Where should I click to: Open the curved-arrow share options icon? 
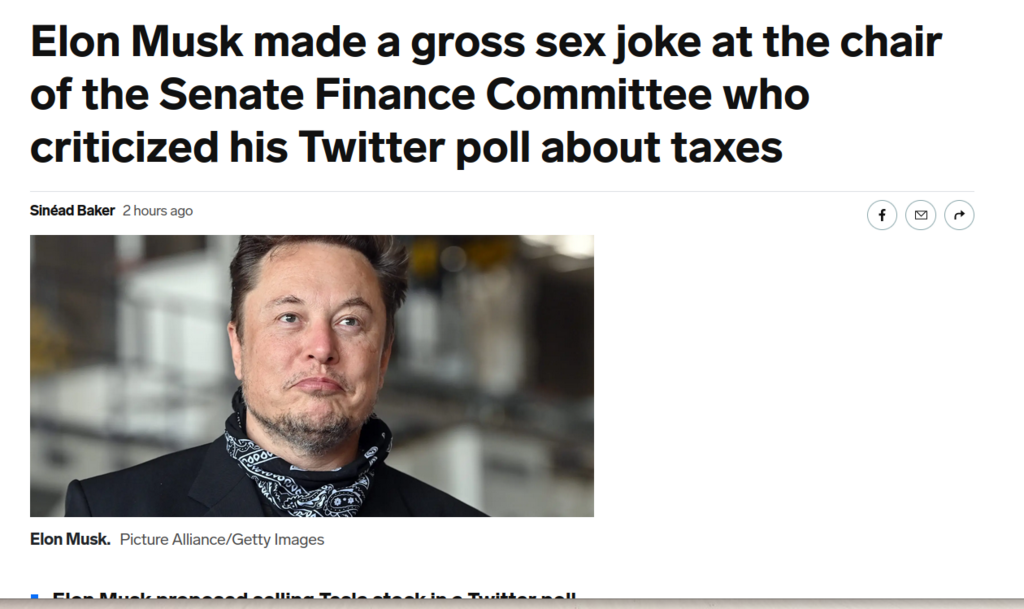pyautogui.click(x=959, y=215)
